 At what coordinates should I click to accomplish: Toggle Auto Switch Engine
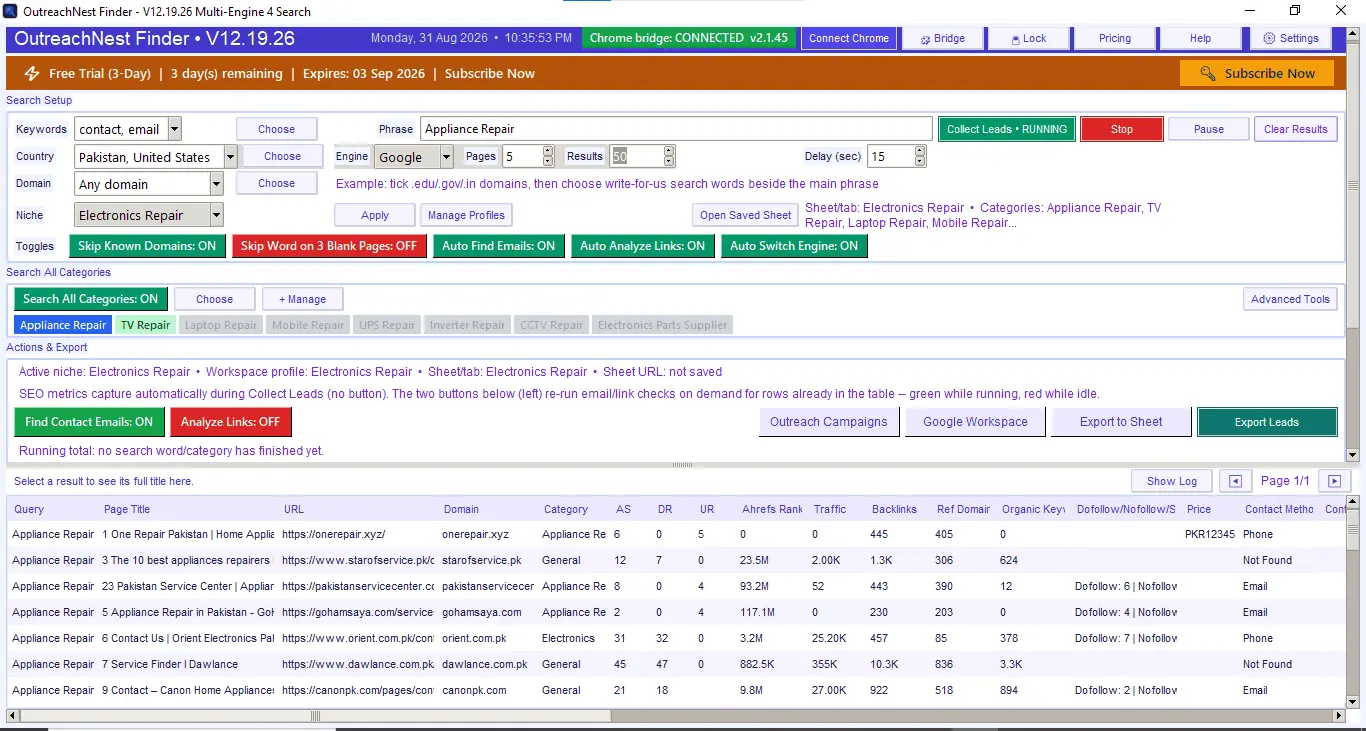click(x=794, y=246)
